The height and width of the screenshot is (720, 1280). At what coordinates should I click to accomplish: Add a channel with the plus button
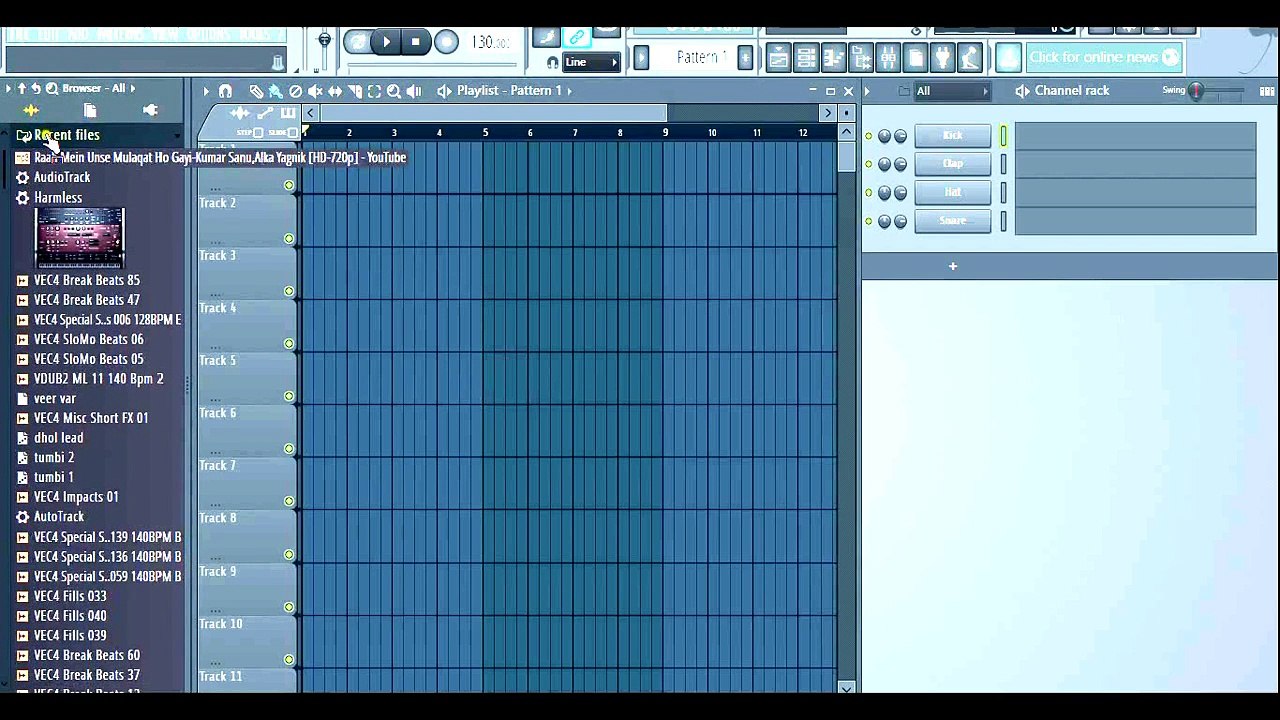pos(953,266)
